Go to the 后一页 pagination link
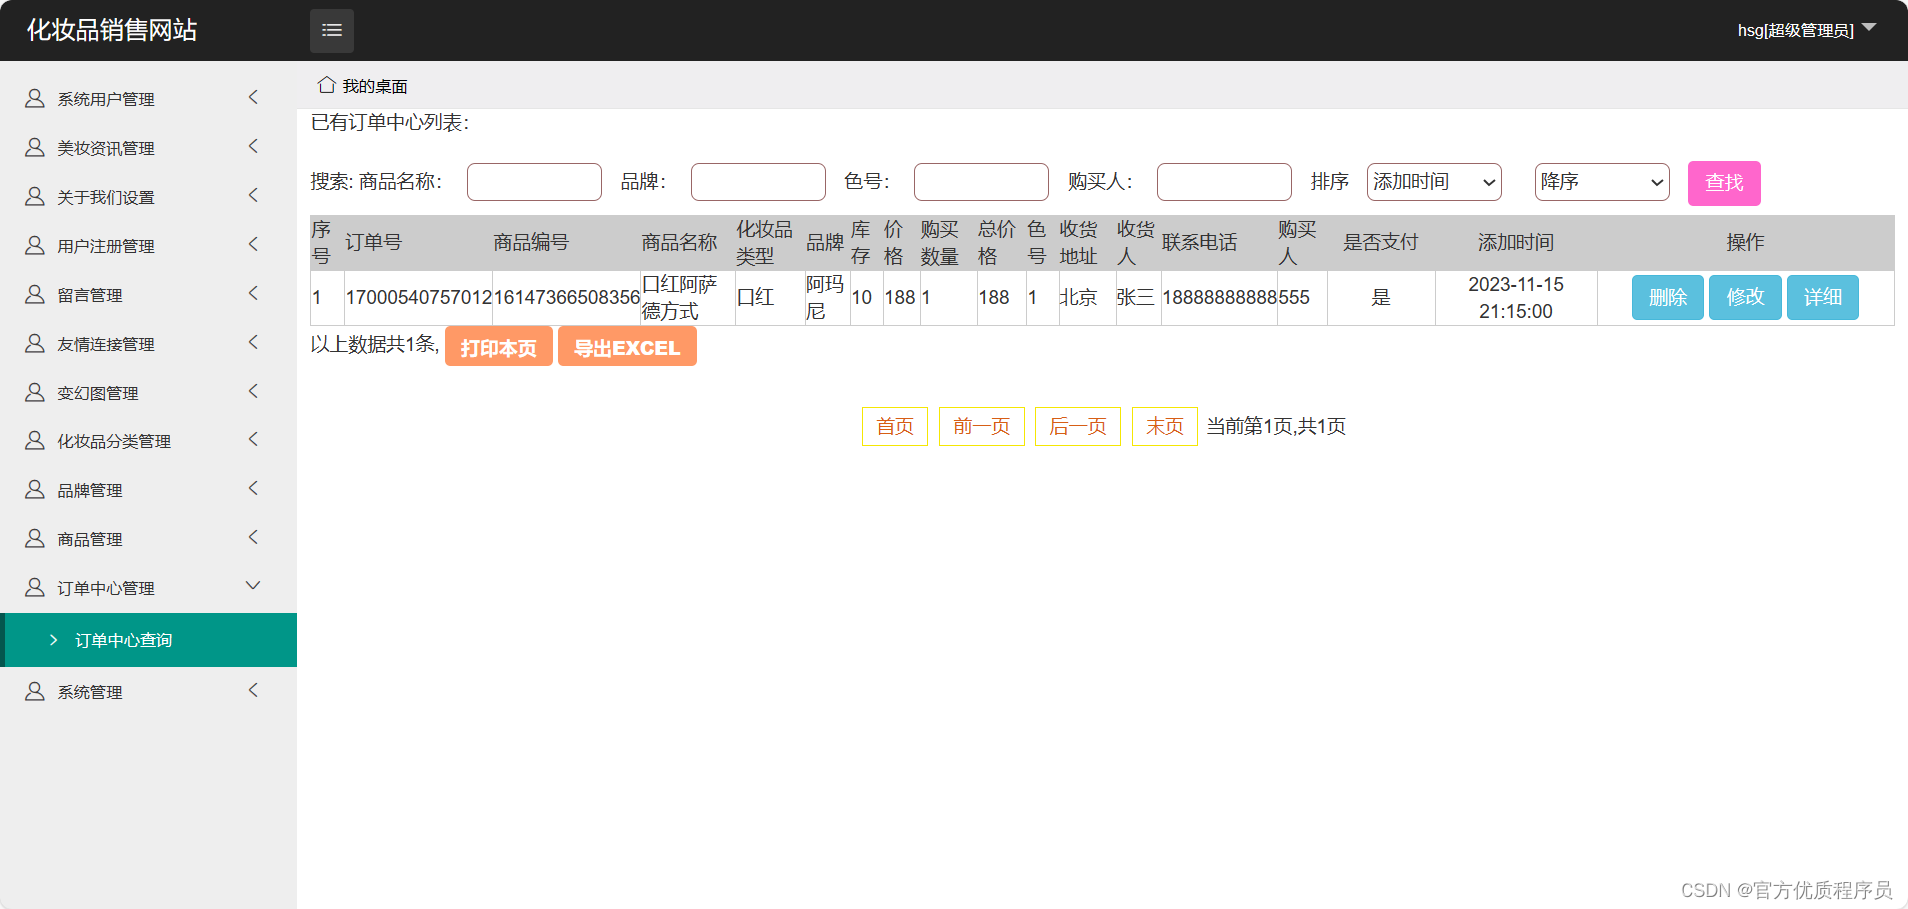1908x909 pixels. [1078, 426]
